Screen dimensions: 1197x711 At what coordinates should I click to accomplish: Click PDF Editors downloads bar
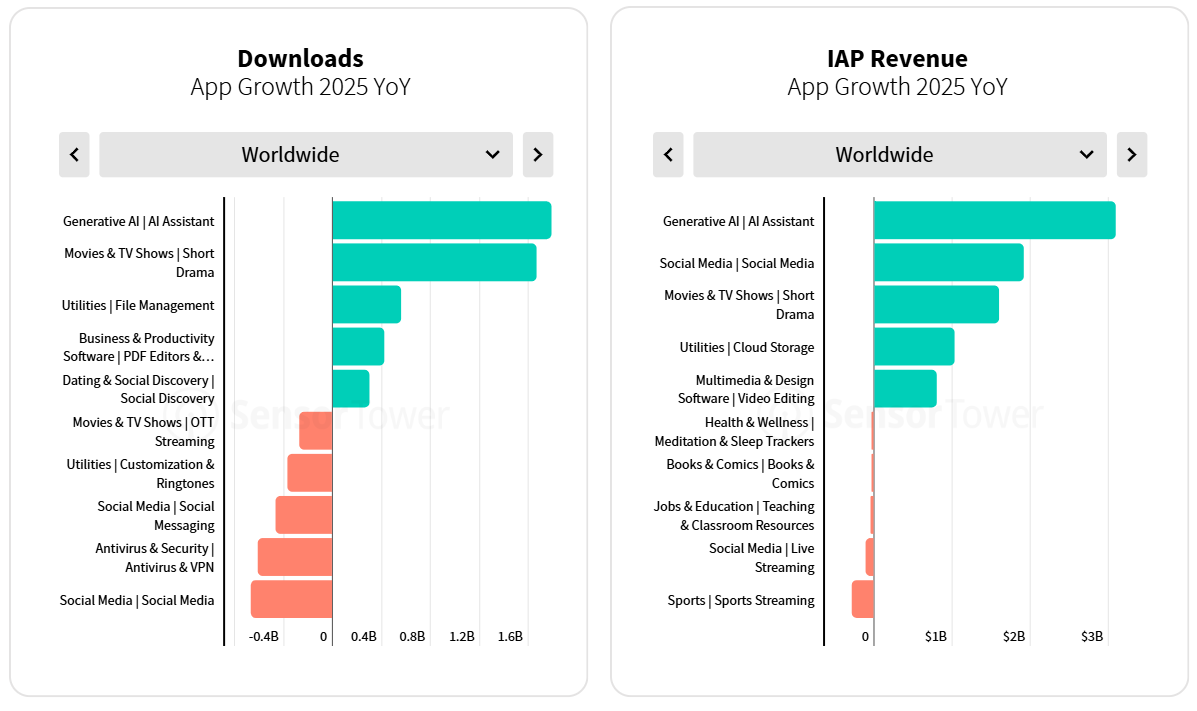click(358, 347)
